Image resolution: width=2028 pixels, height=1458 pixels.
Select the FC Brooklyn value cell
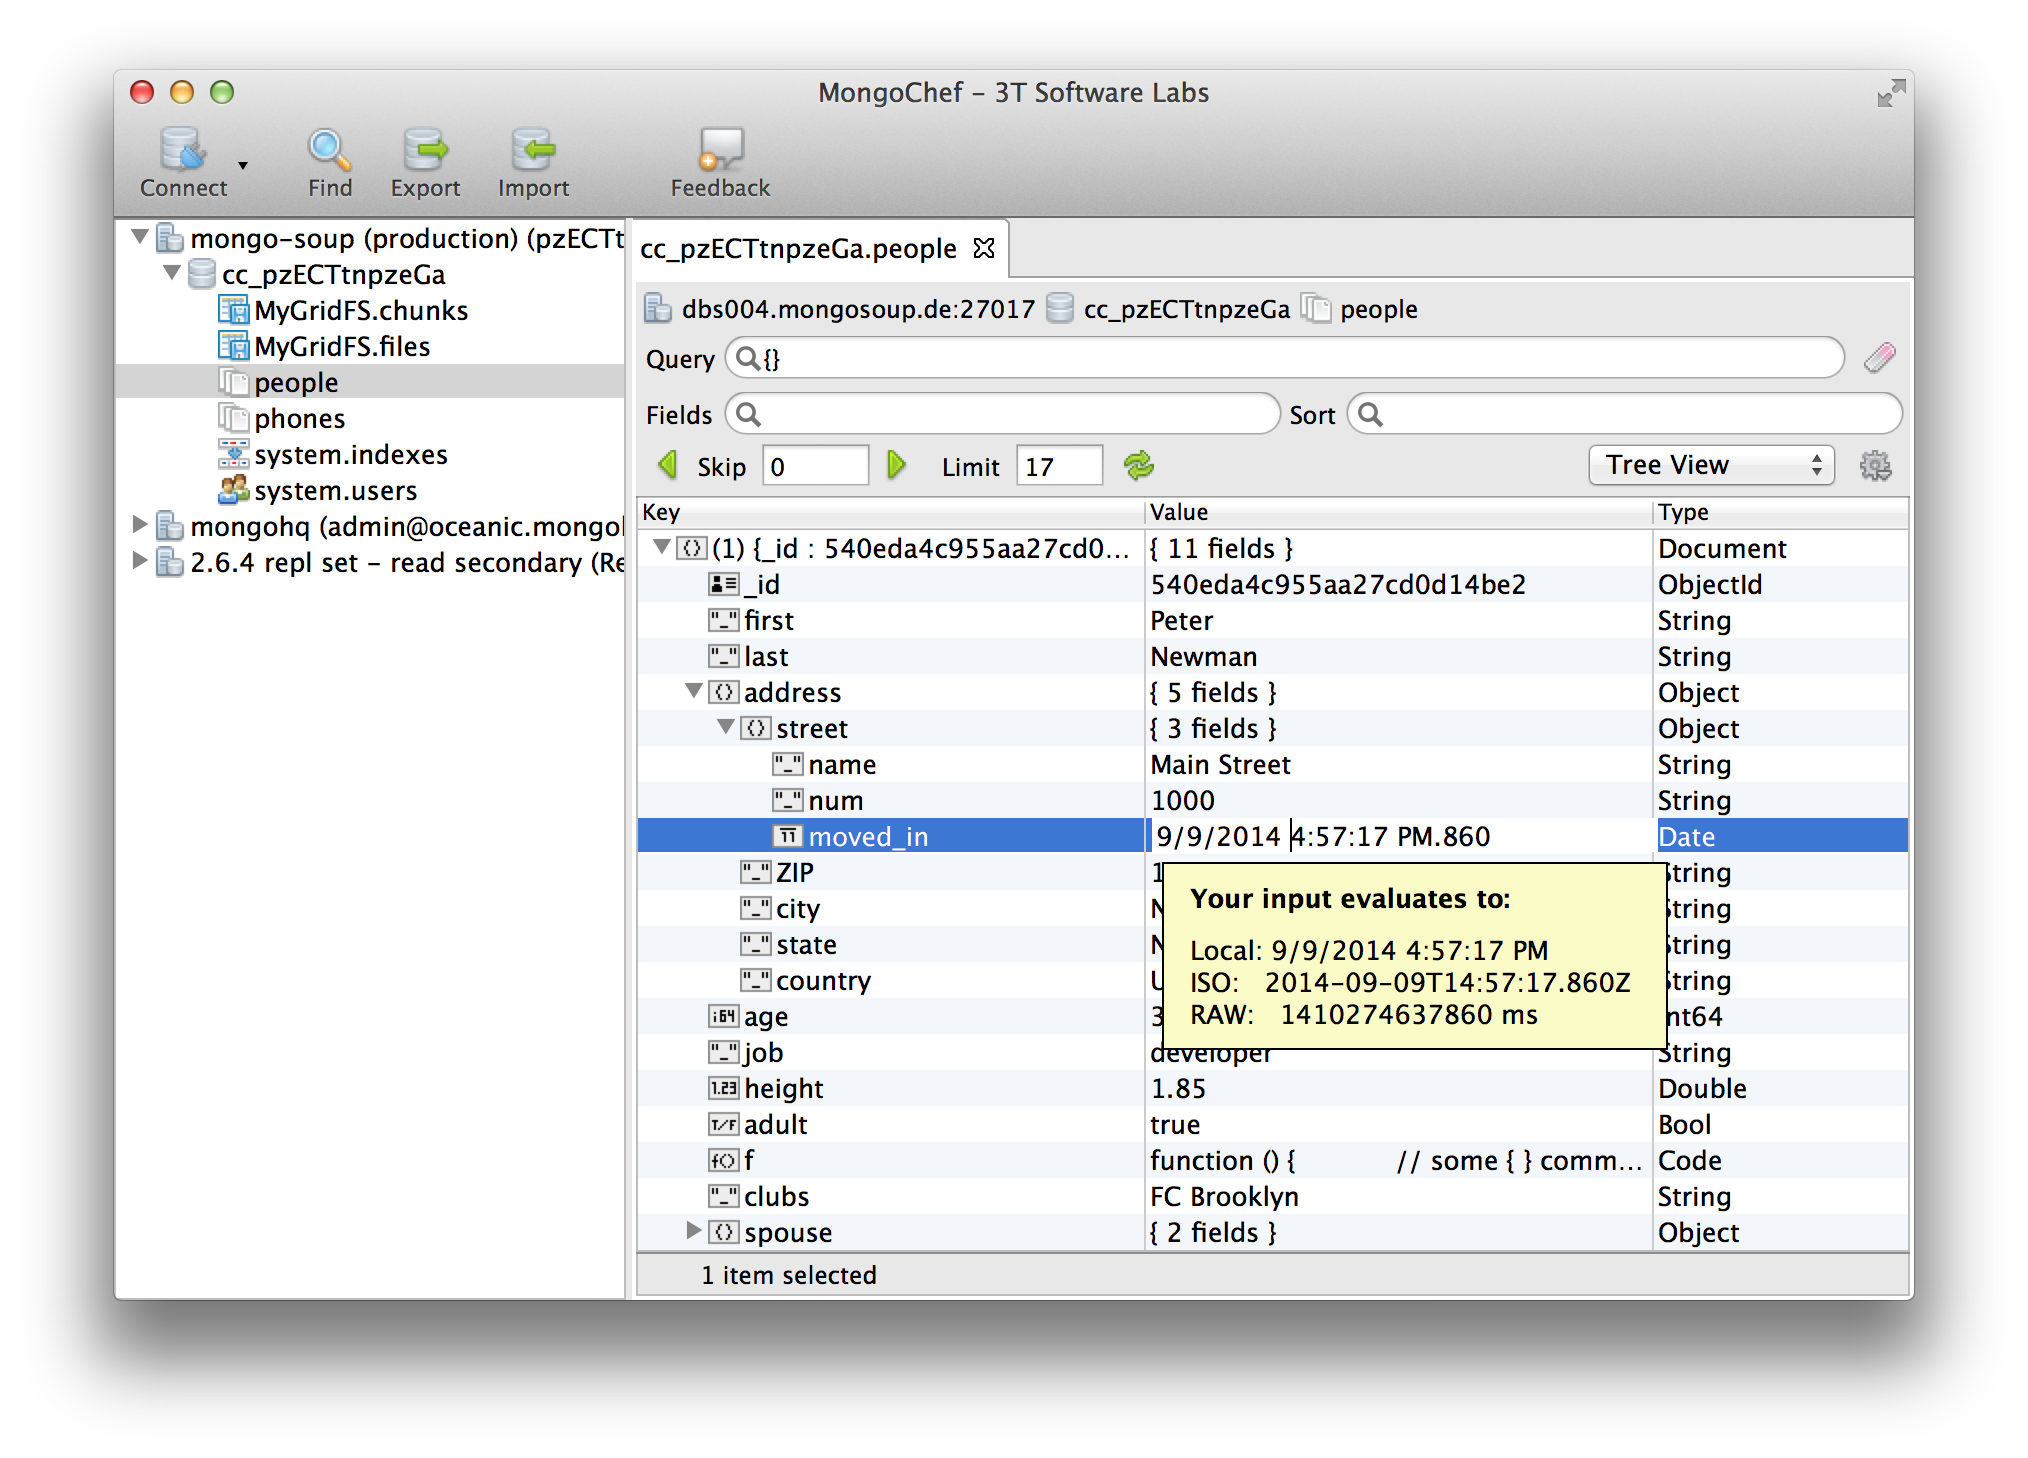[x=1398, y=1196]
